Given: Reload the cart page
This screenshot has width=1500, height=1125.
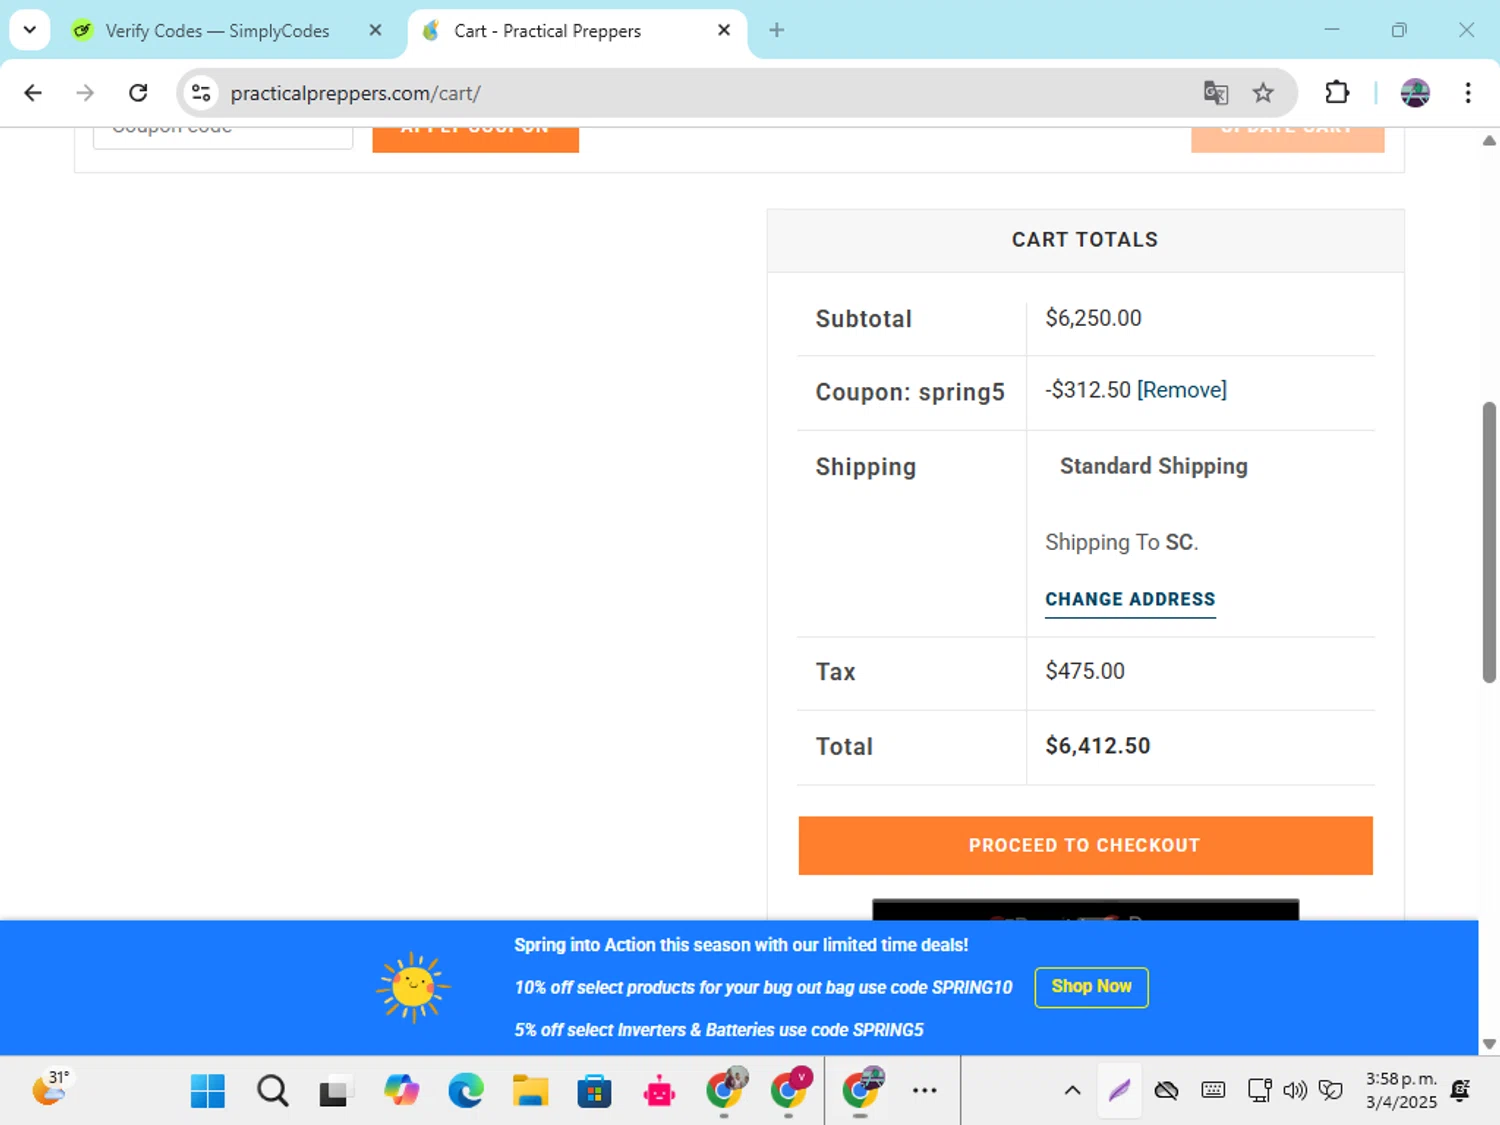Looking at the screenshot, I should coord(138,93).
